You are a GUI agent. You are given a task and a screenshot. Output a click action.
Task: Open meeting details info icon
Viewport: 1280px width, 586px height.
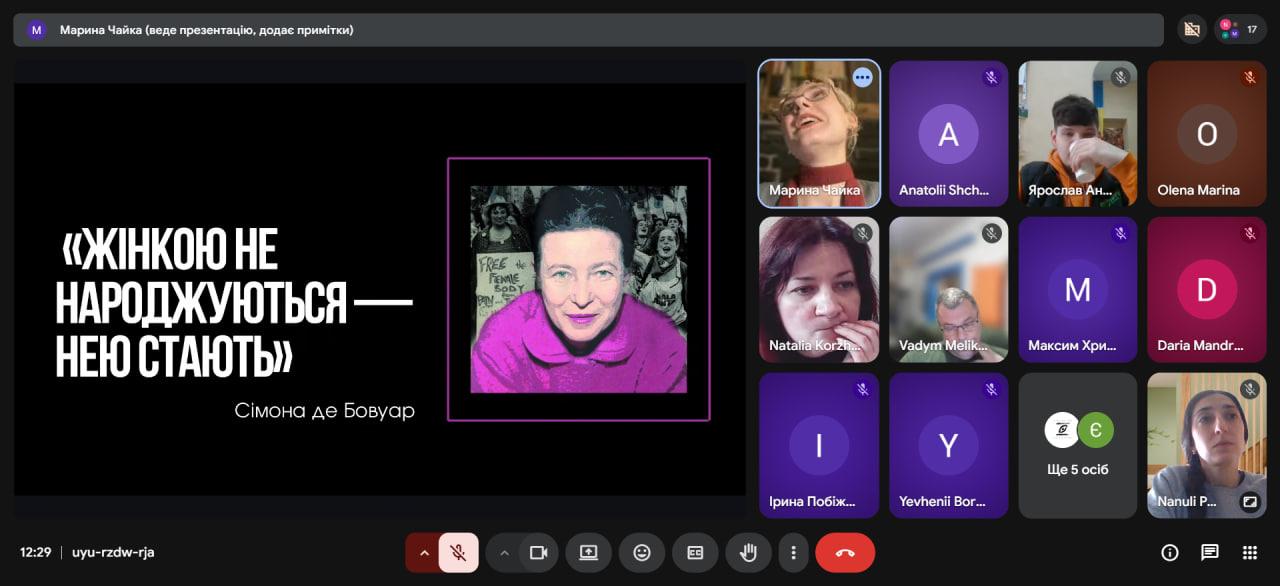point(1169,553)
